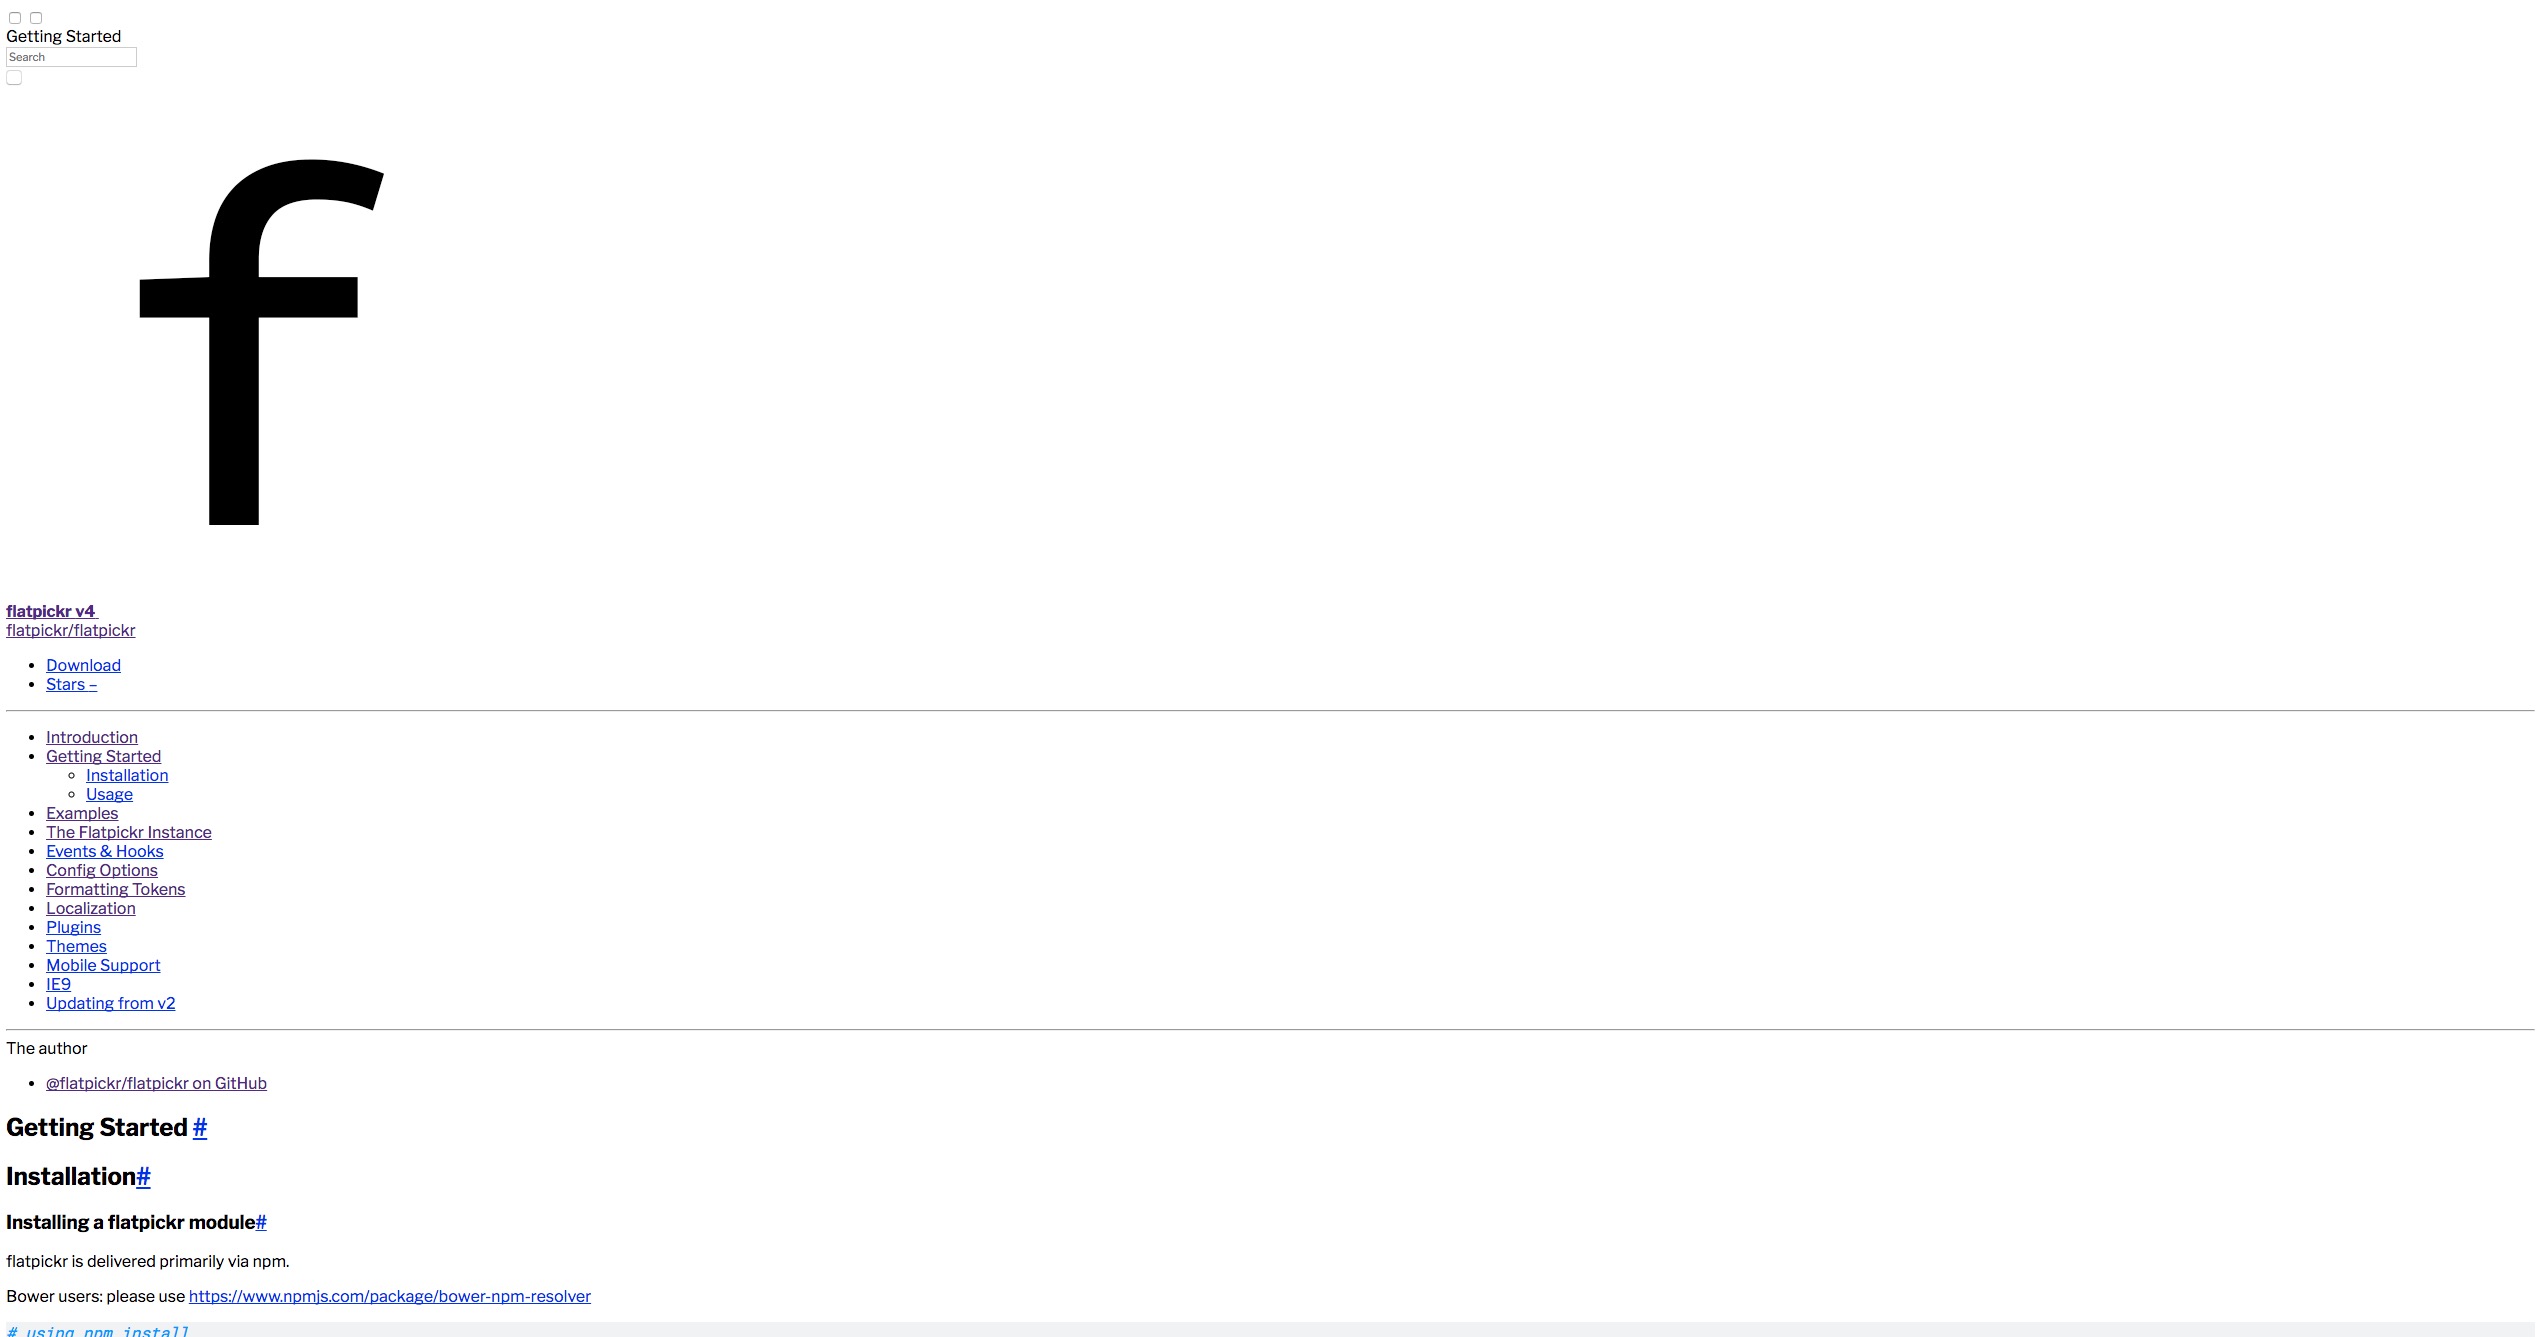Viewport: 2540px width, 1337px height.
Task: Click inside the Search input field
Action: pyautogui.click(x=70, y=57)
